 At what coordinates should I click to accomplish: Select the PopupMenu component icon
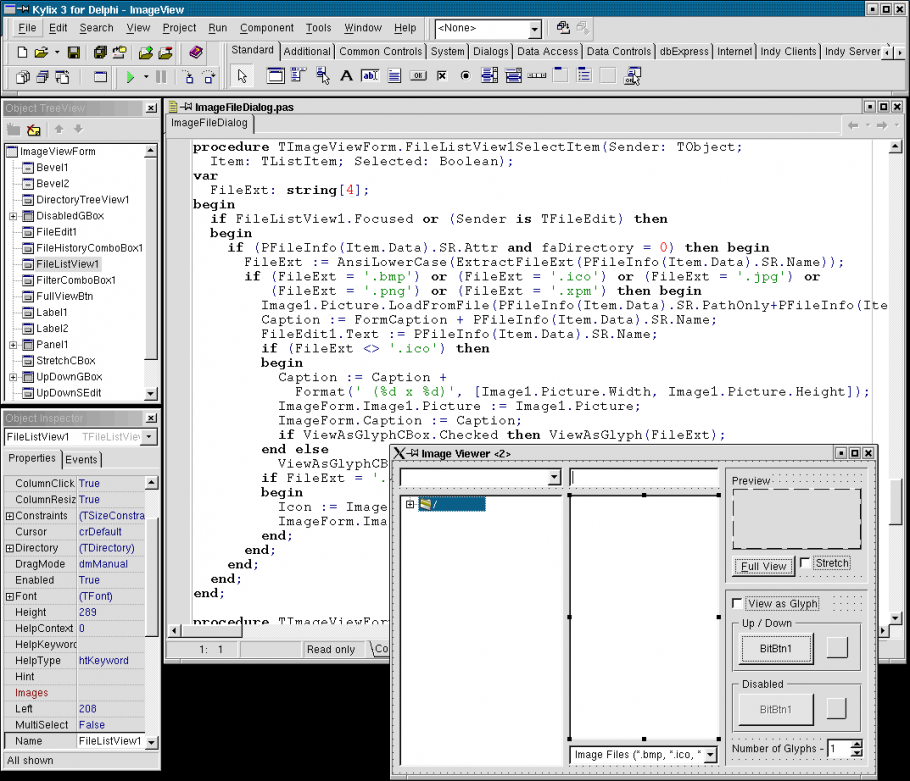point(323,75)
